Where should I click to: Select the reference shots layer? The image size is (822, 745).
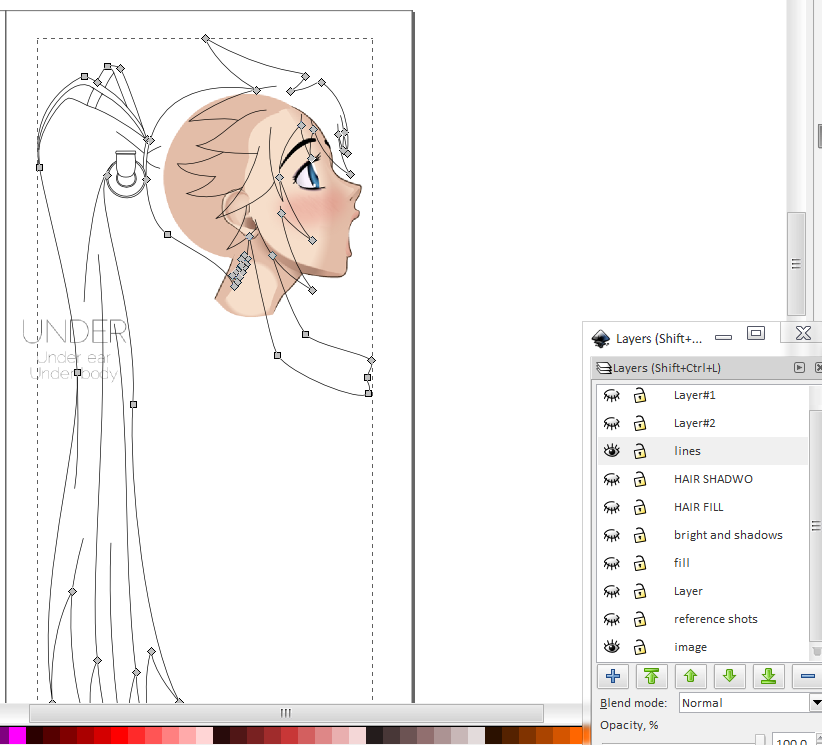(715, 619)
